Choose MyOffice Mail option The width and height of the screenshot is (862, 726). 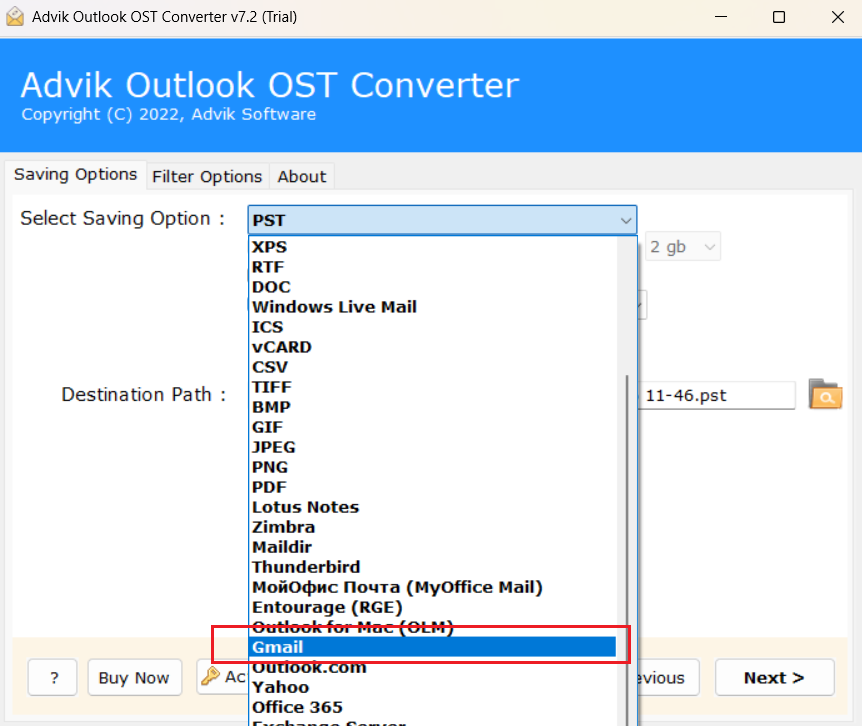tap(433, 587)
